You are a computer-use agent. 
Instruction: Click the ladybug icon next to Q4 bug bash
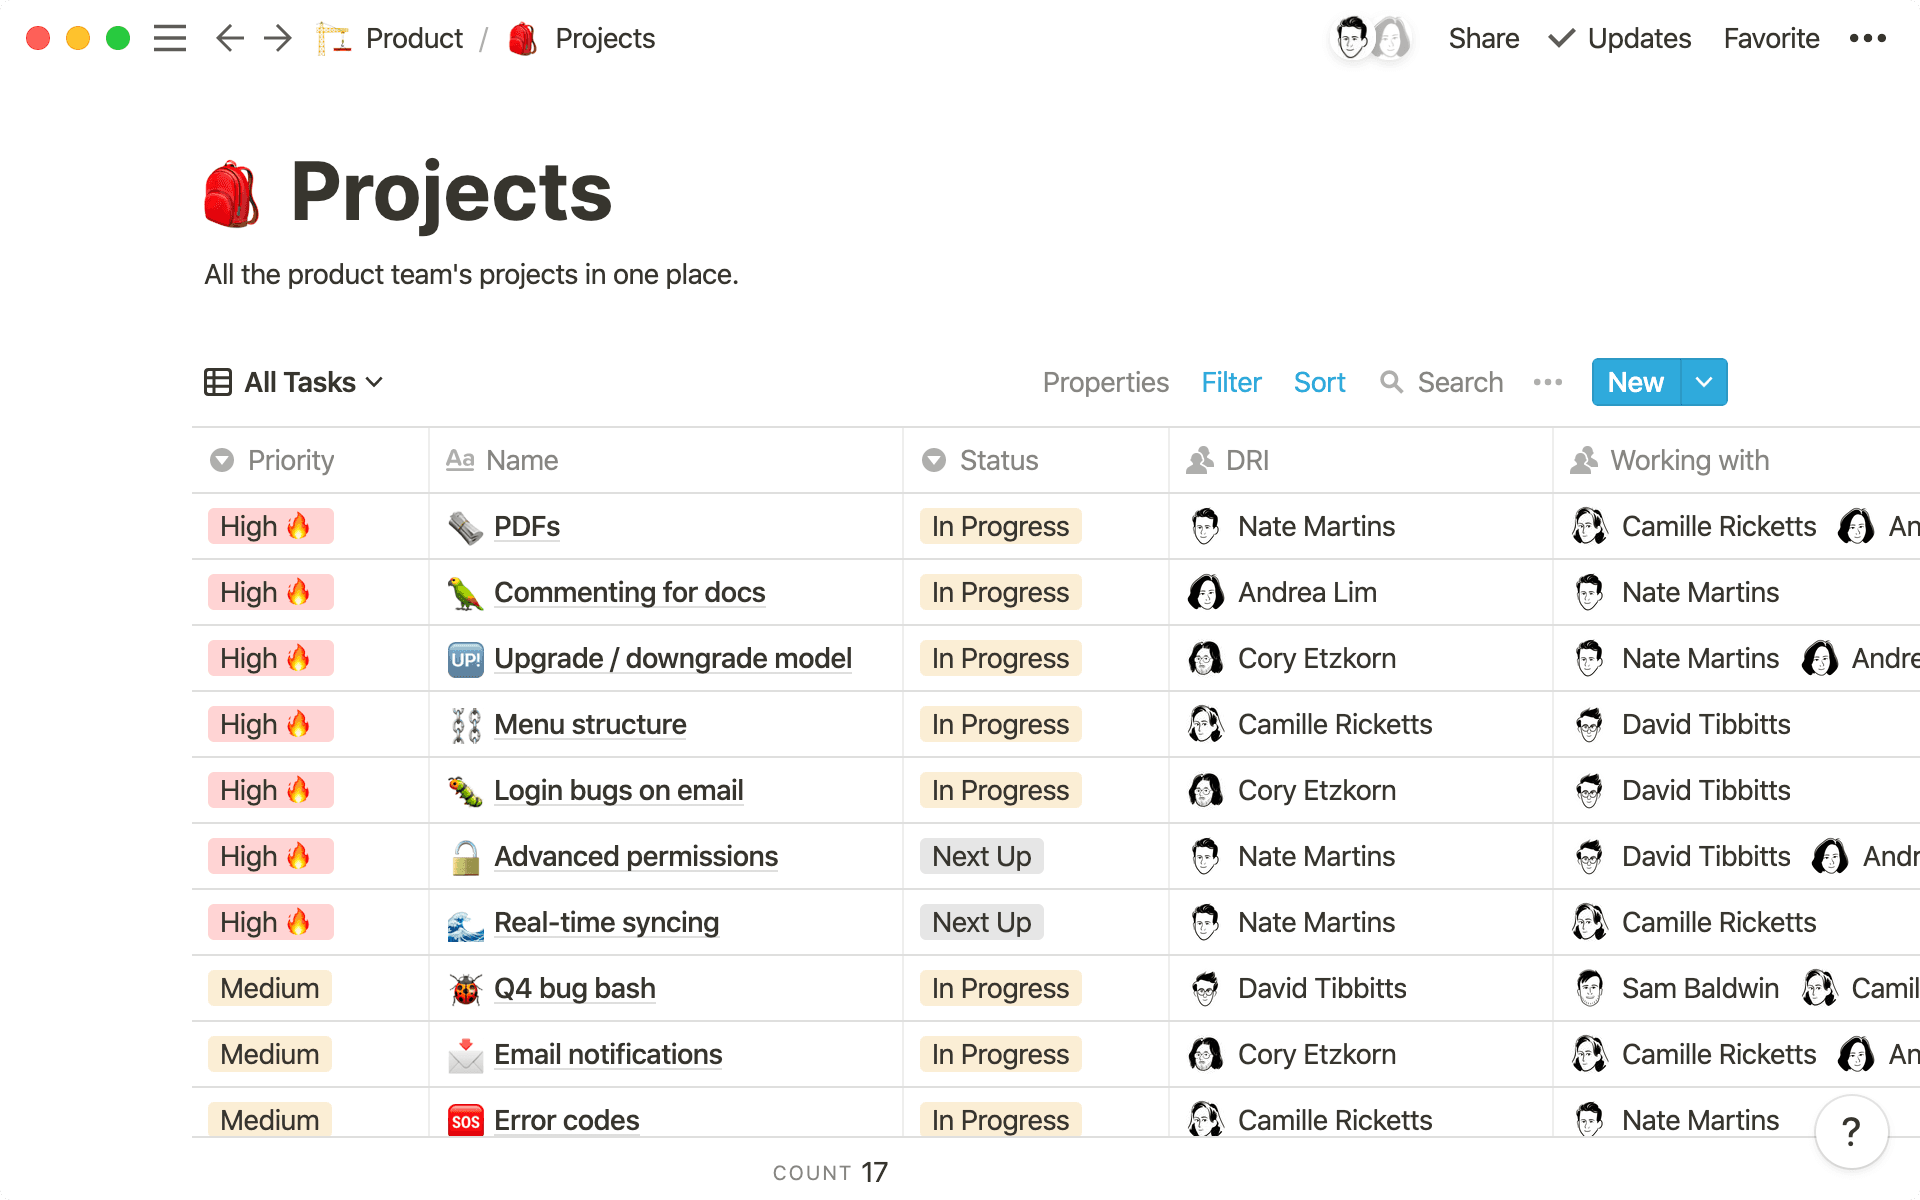[464, 988]
